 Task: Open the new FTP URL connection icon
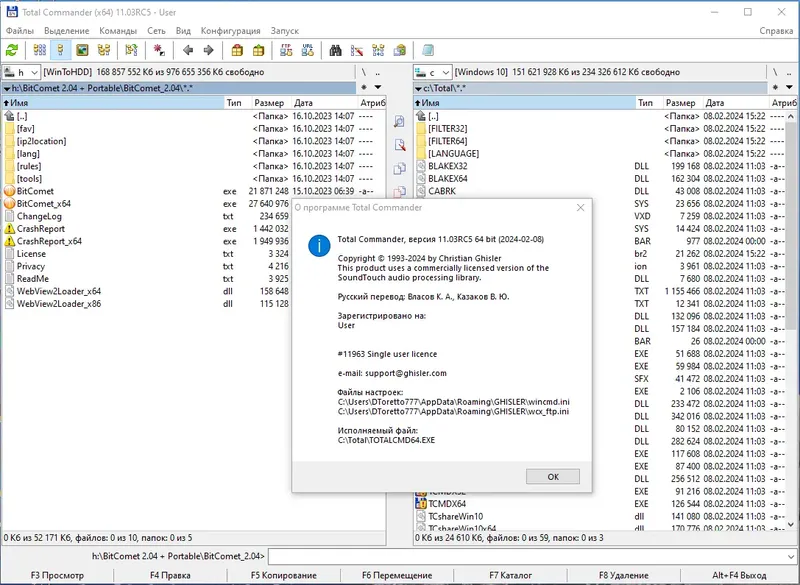308,50
